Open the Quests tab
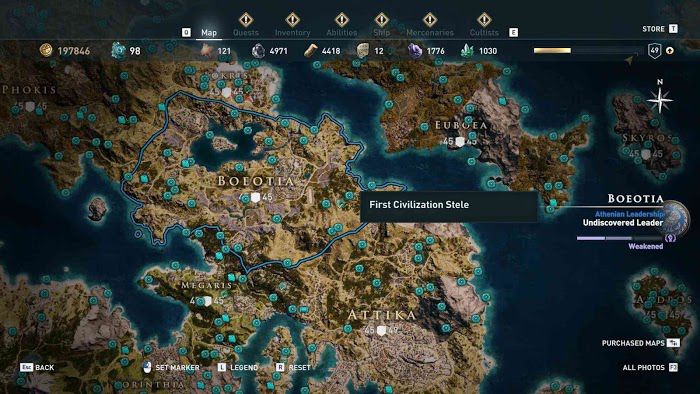The width and height of the screenshot is (700, 394). click(x=246, y=33)
